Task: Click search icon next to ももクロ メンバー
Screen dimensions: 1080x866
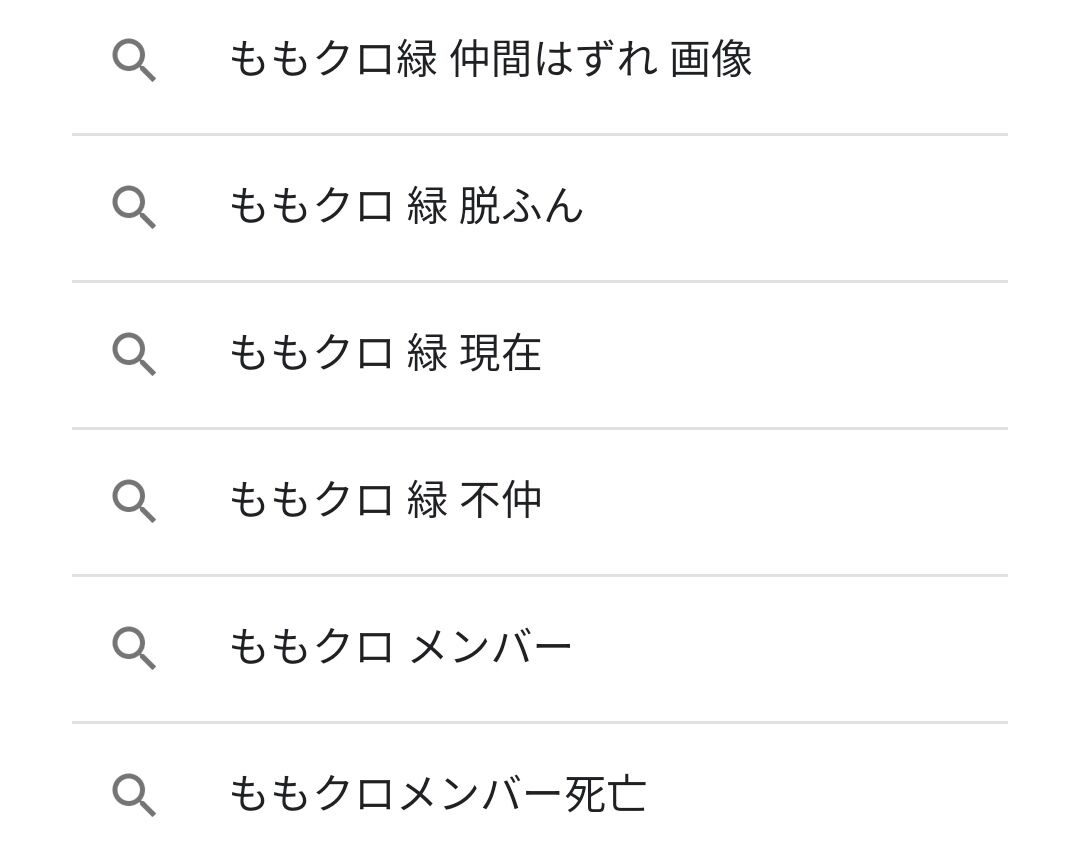Action: tap(133, 648)
